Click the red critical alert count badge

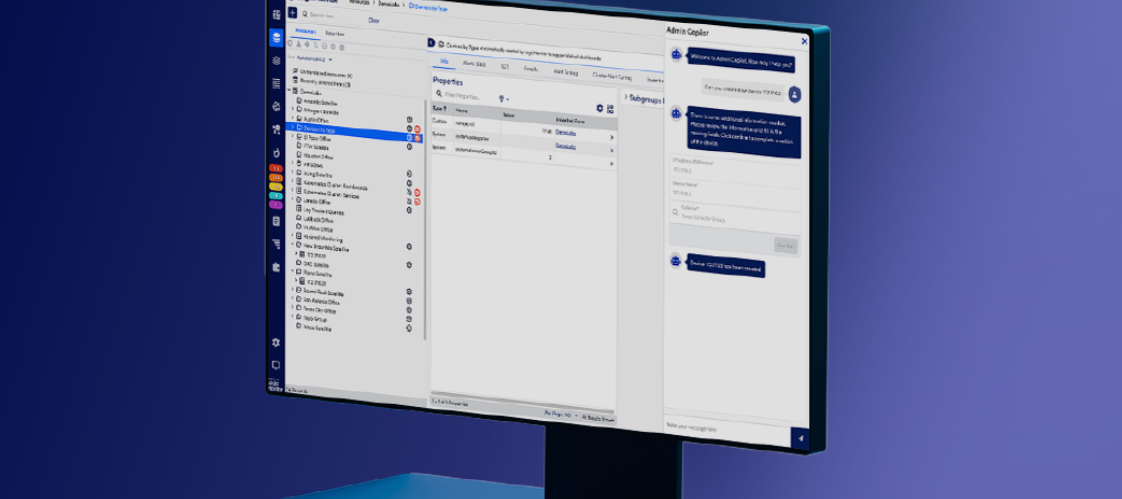[275, 168]
